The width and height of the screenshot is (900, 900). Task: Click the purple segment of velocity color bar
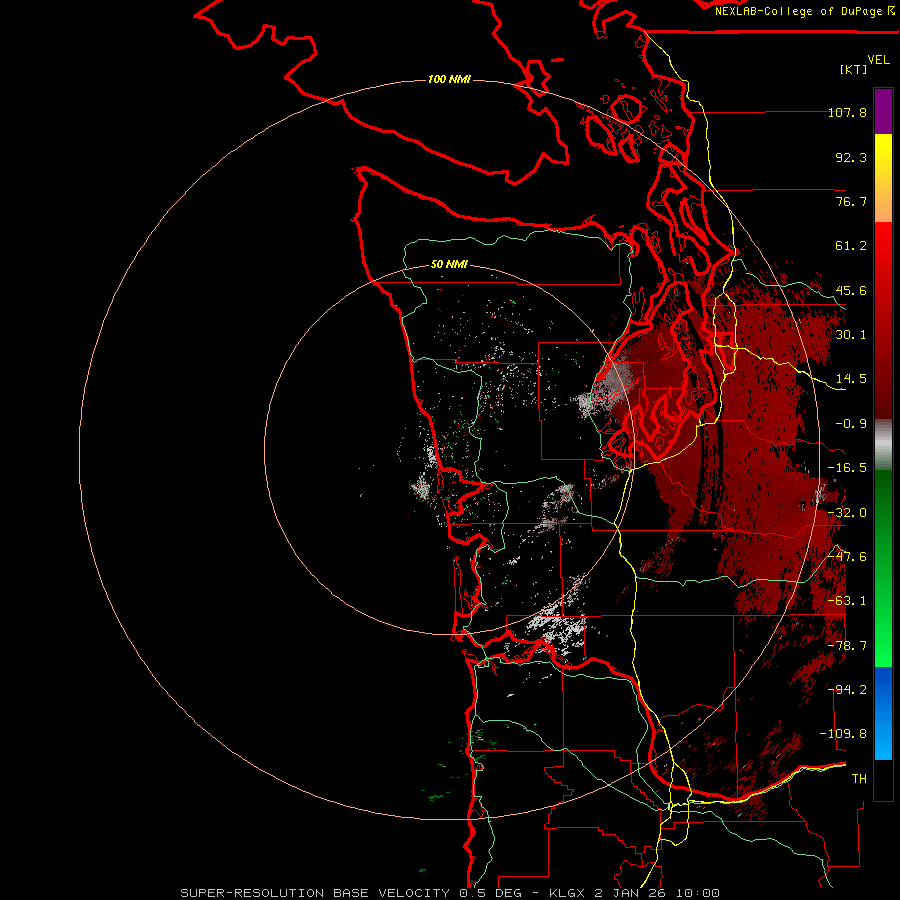point(883,112)
